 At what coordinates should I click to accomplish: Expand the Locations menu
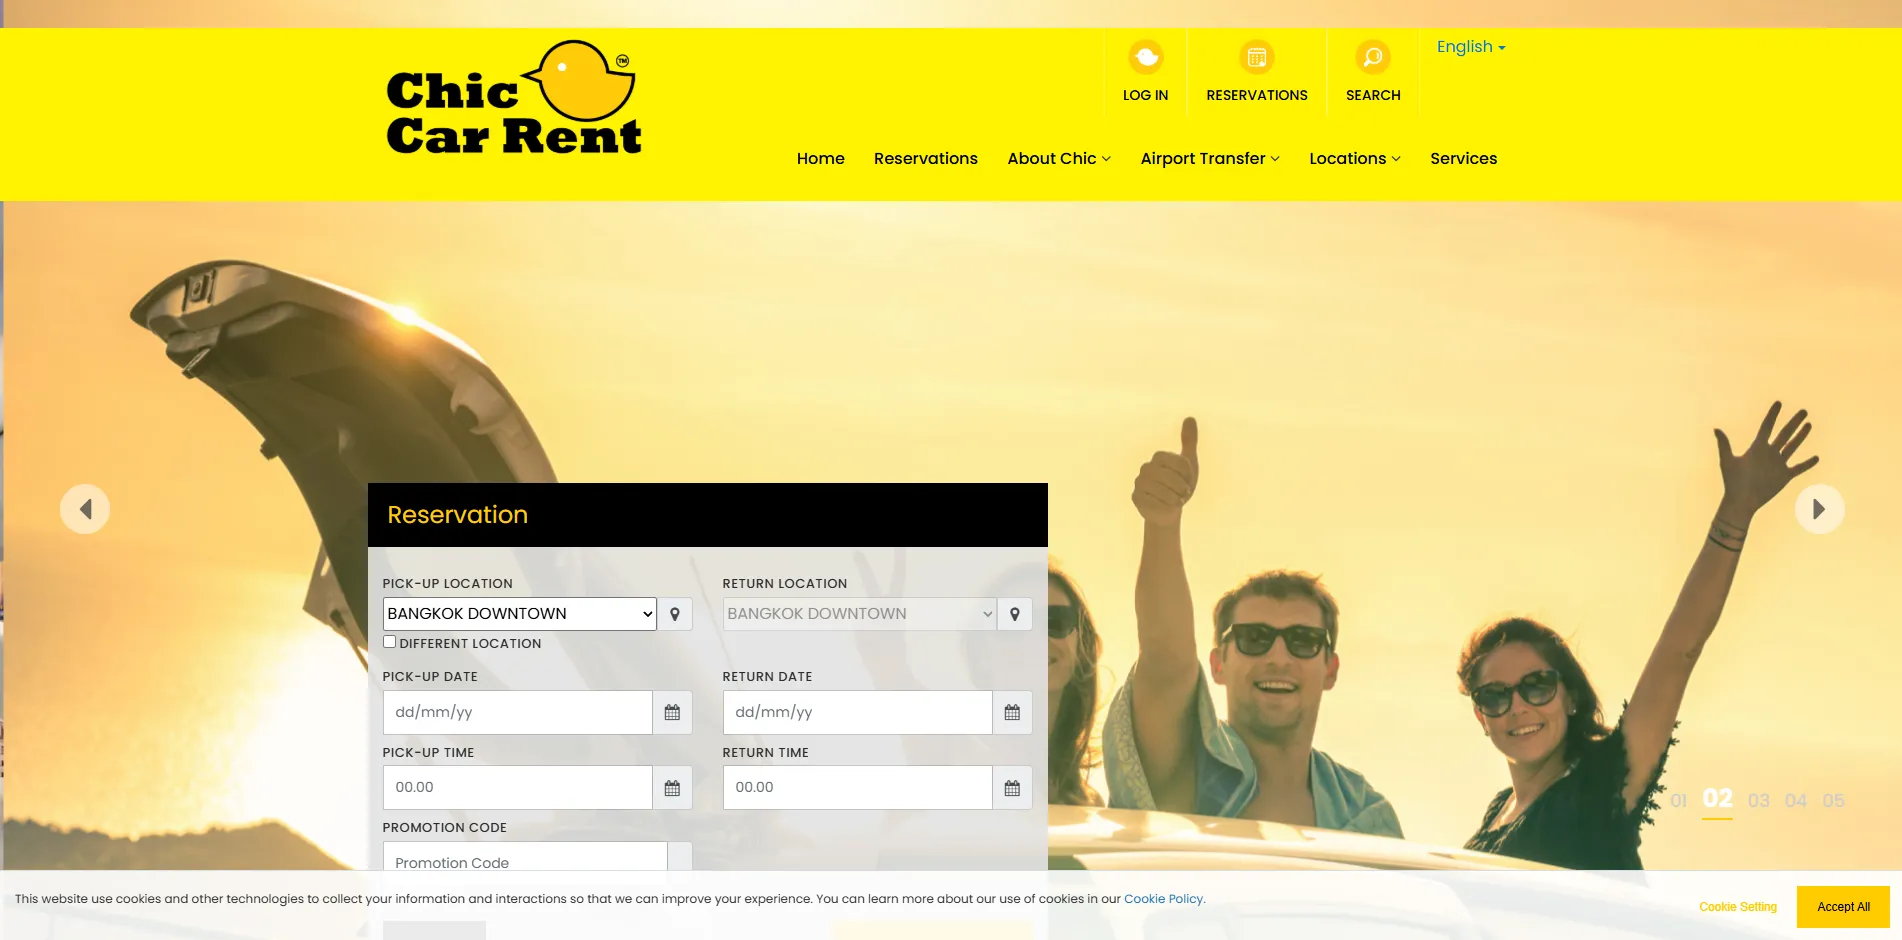click(x=1355, y=158)
